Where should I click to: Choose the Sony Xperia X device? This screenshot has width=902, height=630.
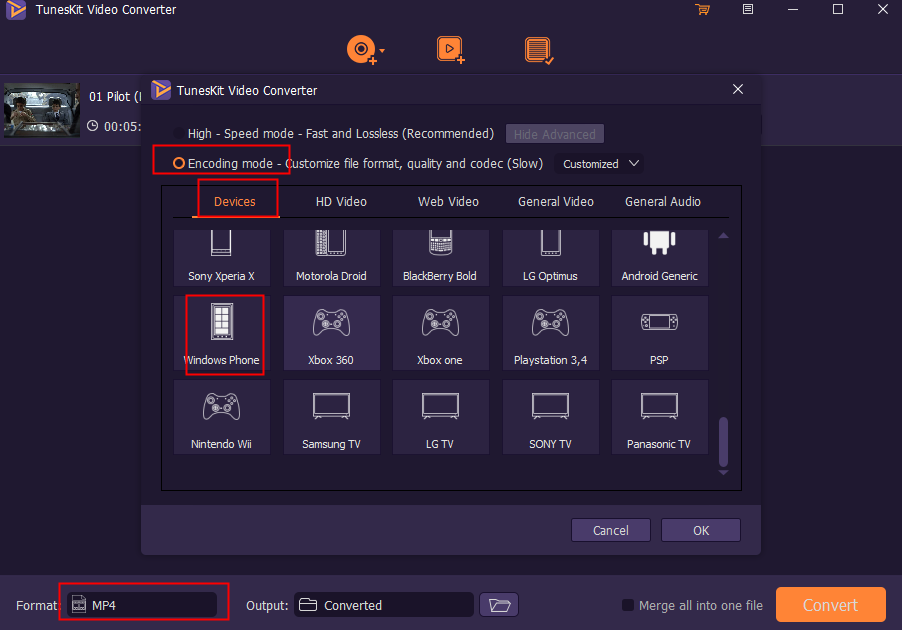tap(221, 258)
